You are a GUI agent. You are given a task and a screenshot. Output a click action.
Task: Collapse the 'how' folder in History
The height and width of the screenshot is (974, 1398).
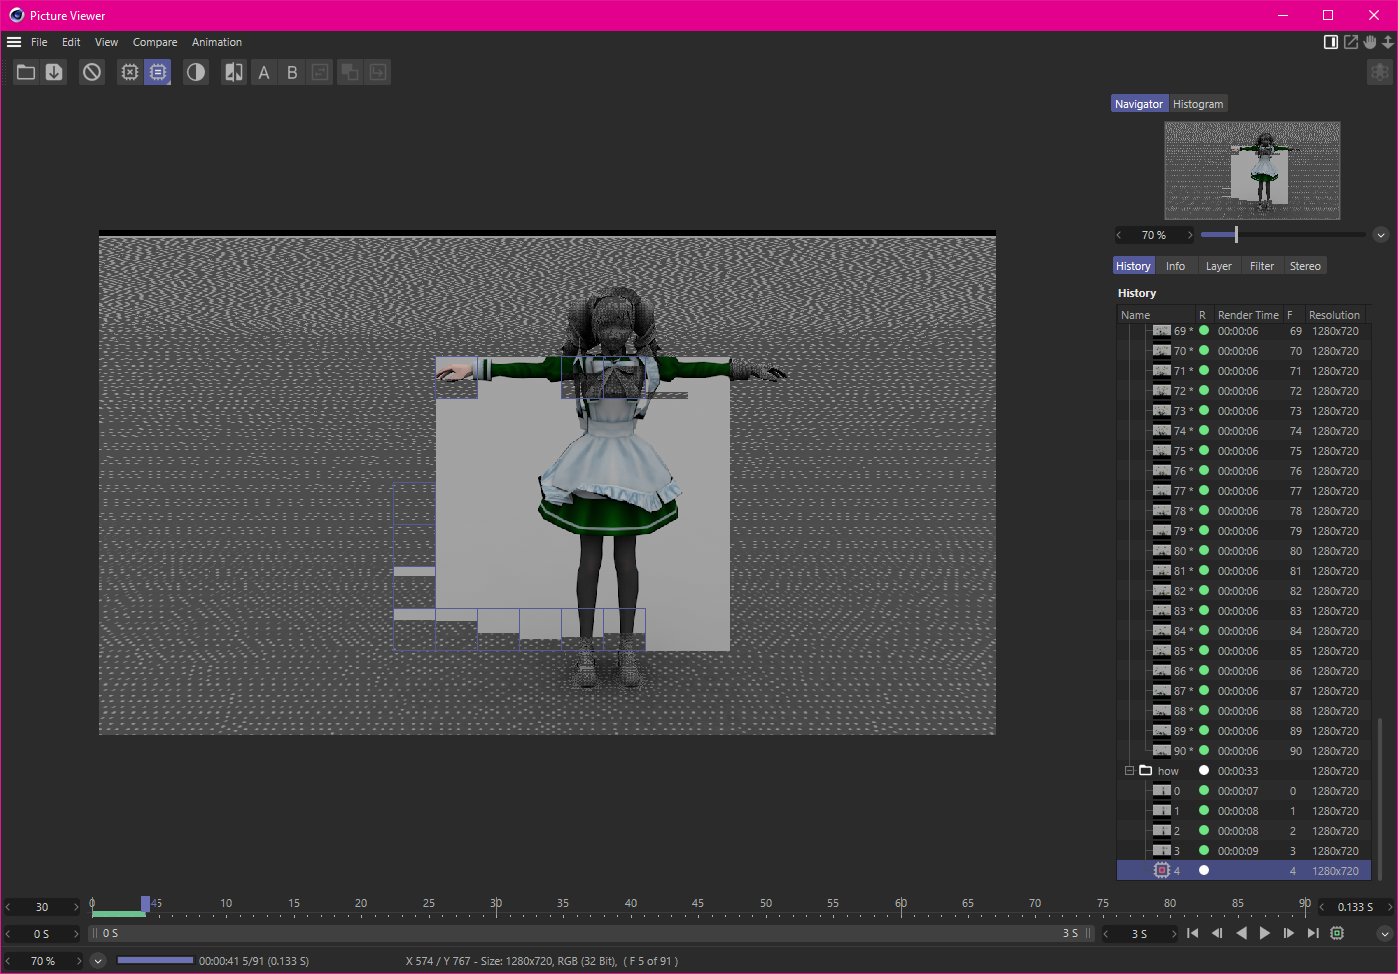click(x=1129, y=771)
